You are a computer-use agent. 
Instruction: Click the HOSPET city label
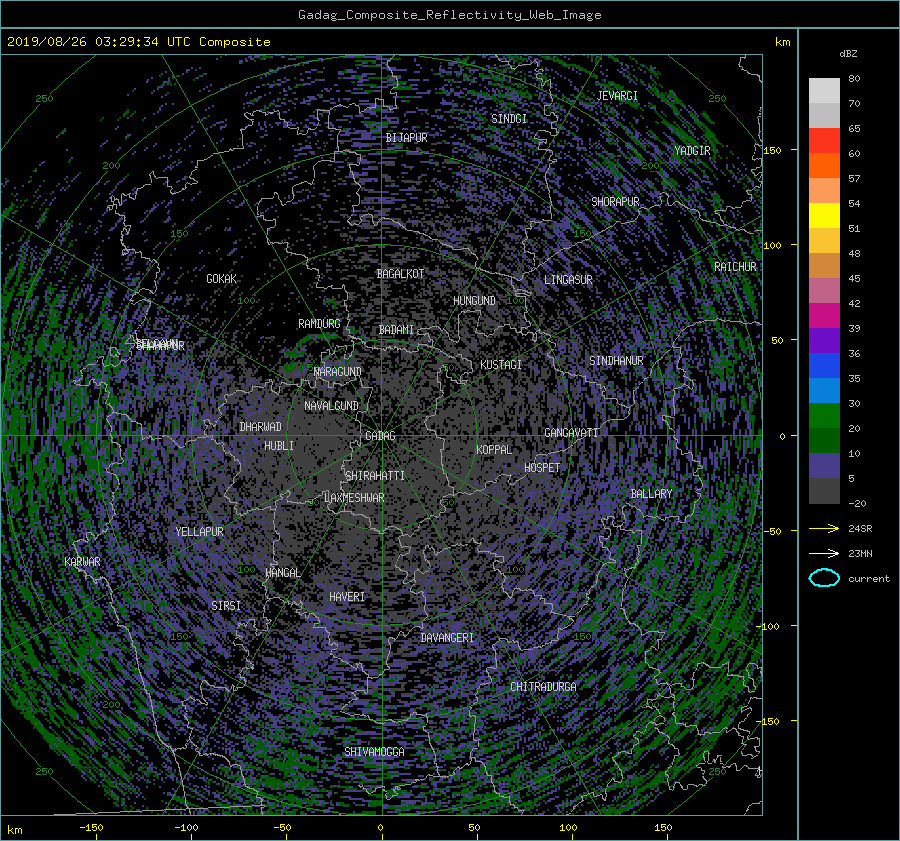(542, 468)
